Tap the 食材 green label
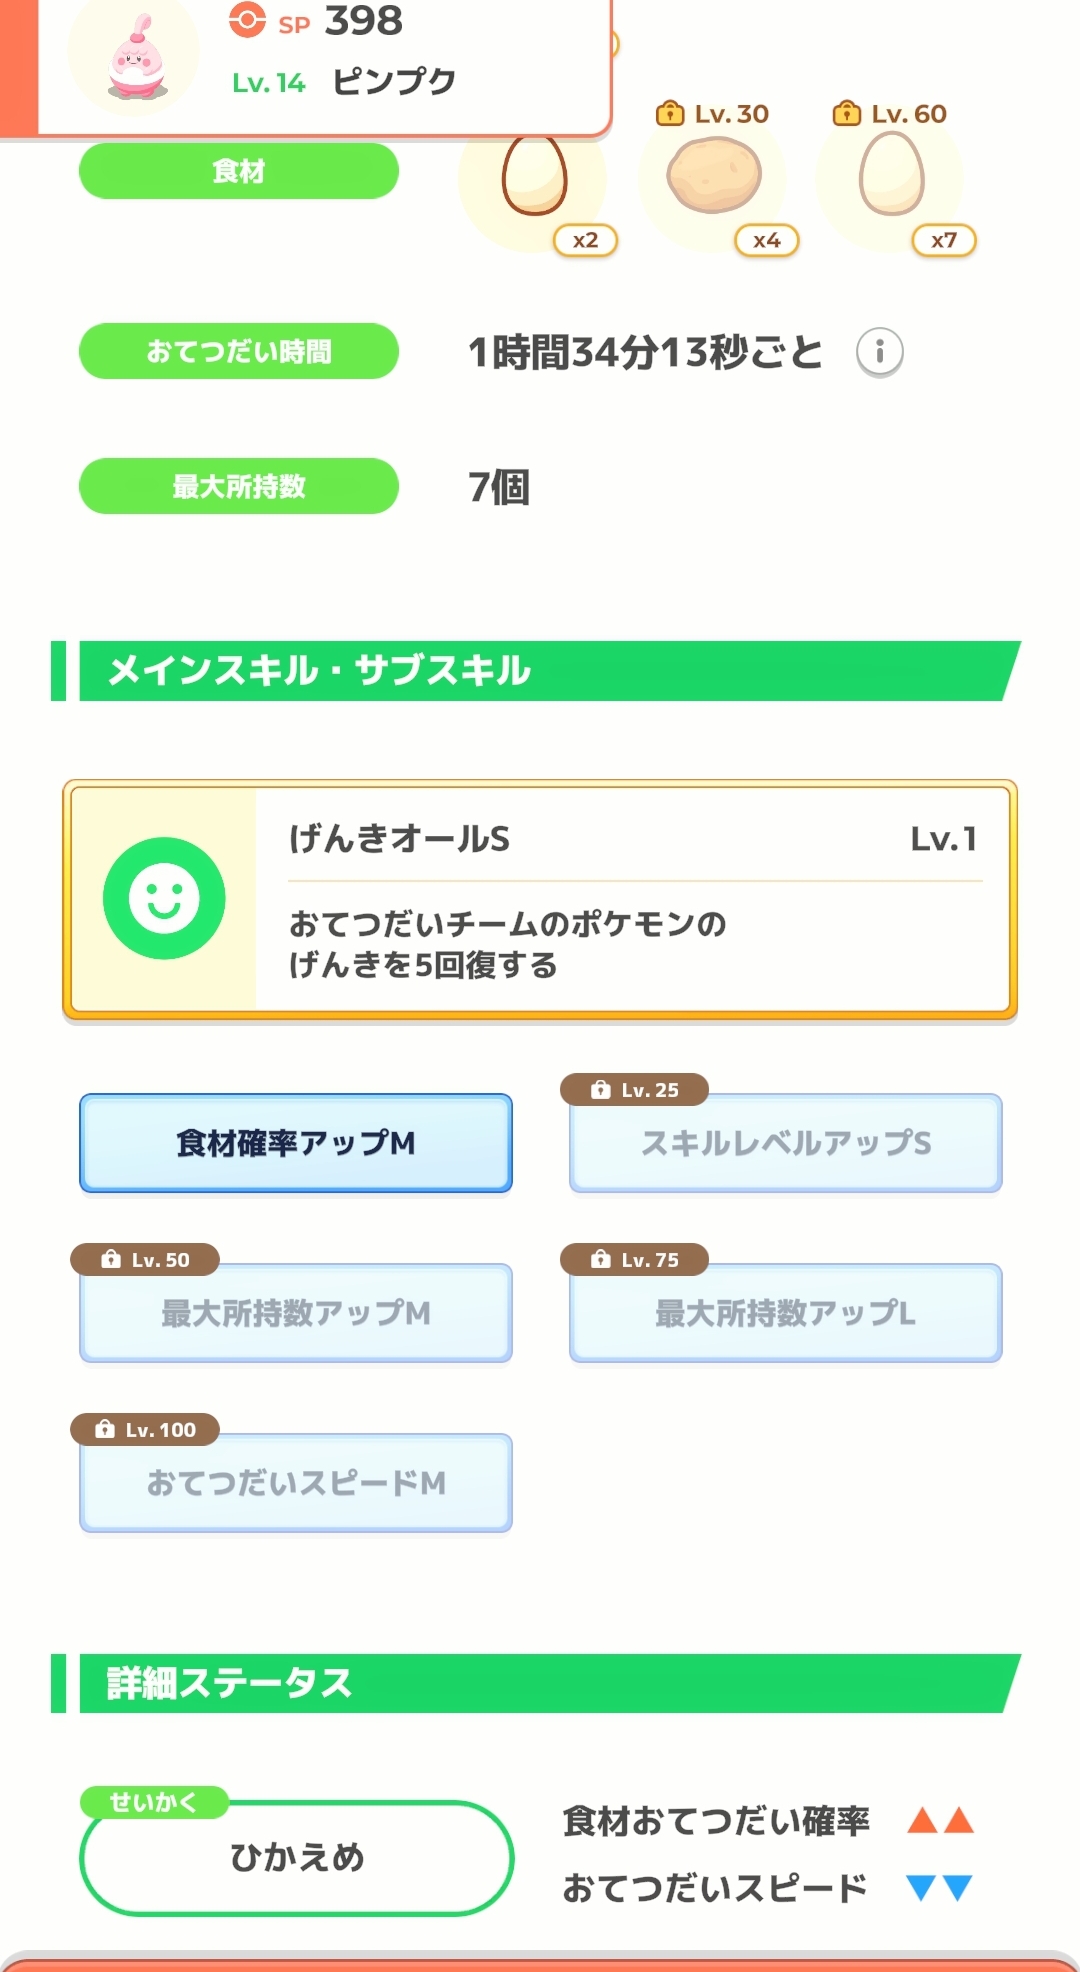This screenshot has width=1080, height=1972. [239, 171]
